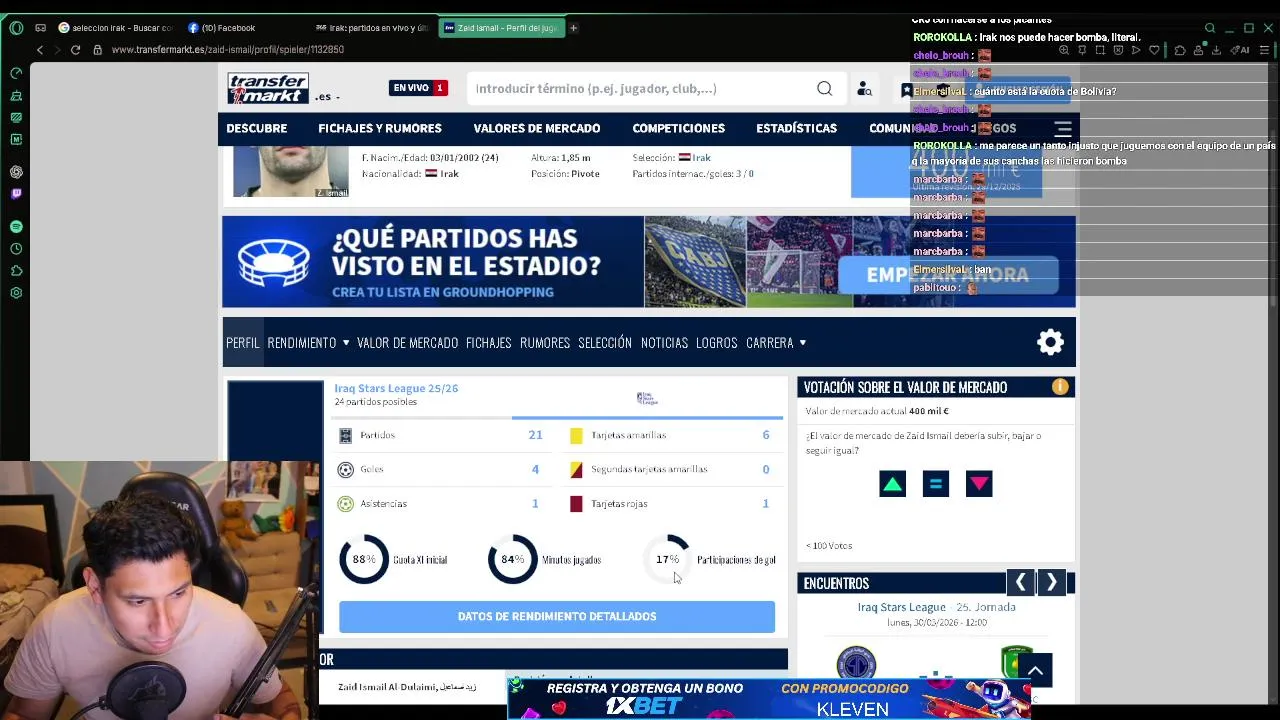Open Rumores profile tab
Viewport: 1280px width, 720px height.
pyautogui.click(x=545, y=343)
